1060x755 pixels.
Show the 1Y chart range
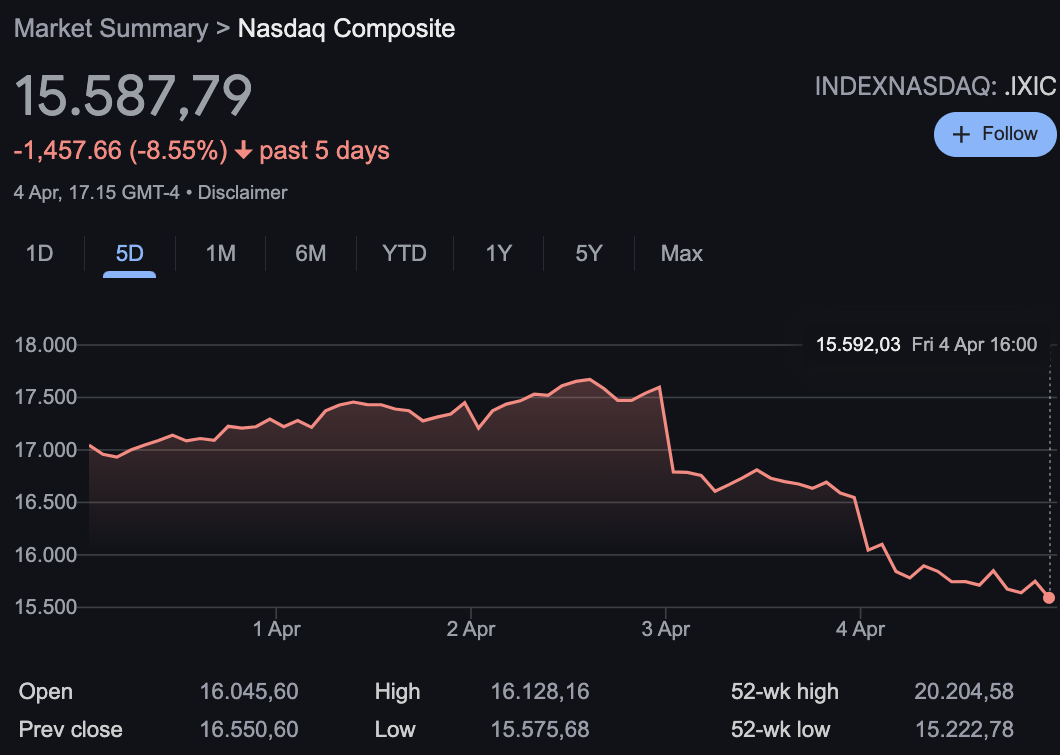click(x=498, y=254)
